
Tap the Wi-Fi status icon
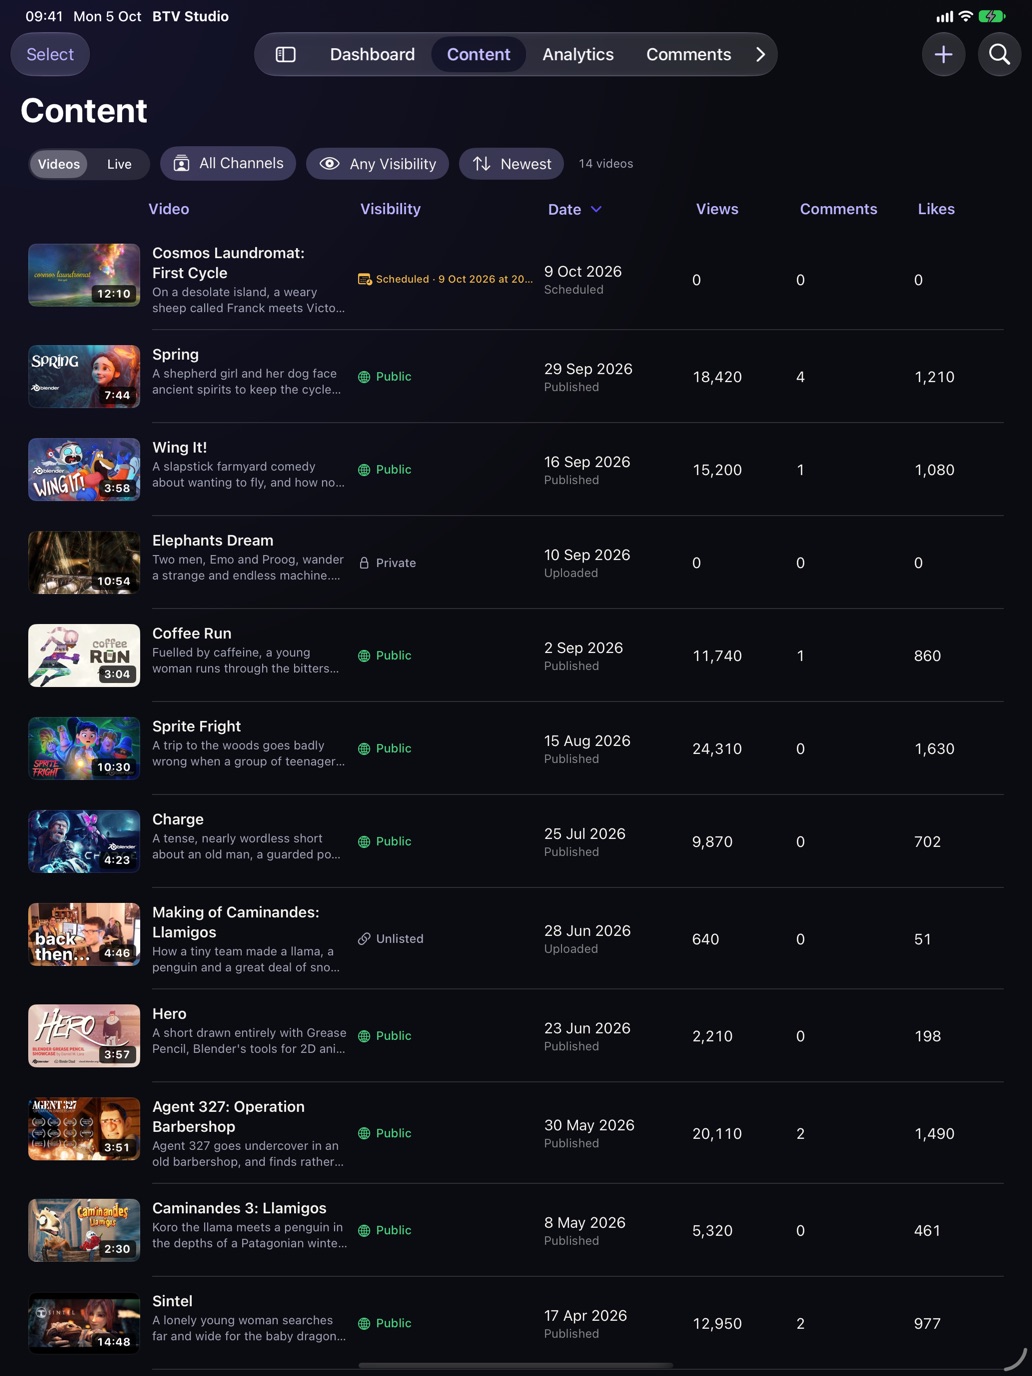pos(965,16)
